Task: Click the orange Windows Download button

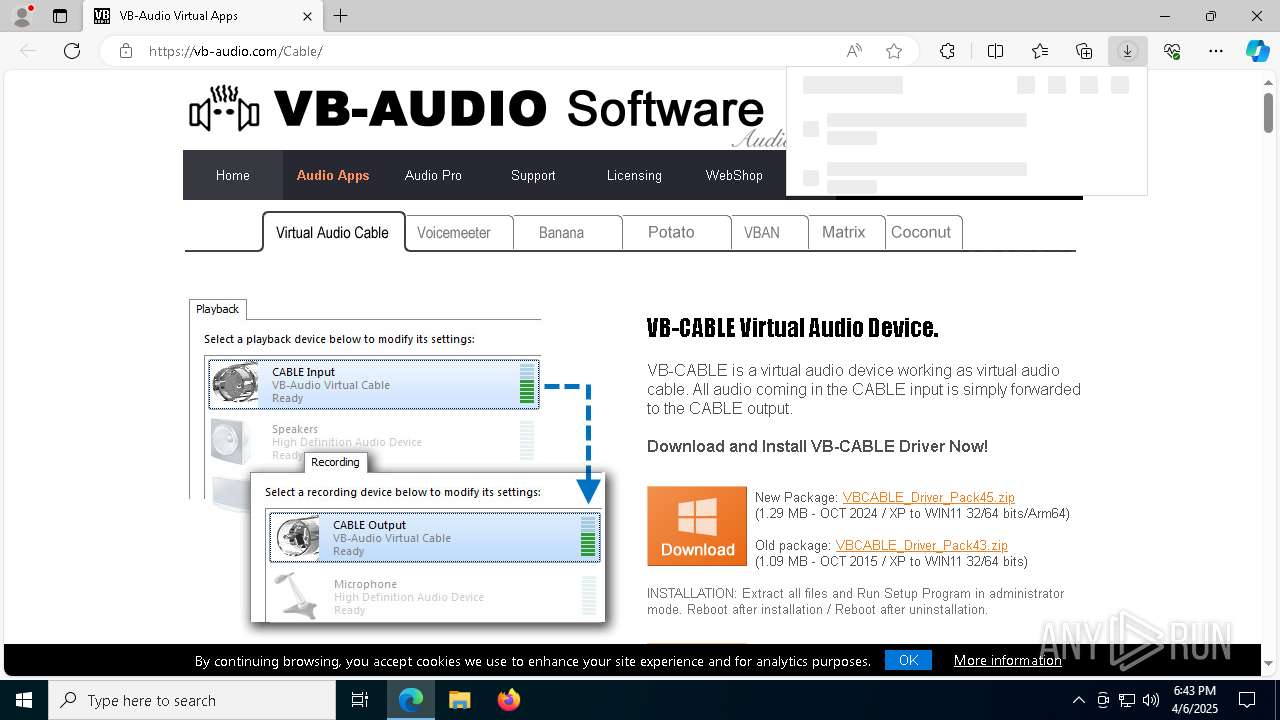Action: (697, 526)
